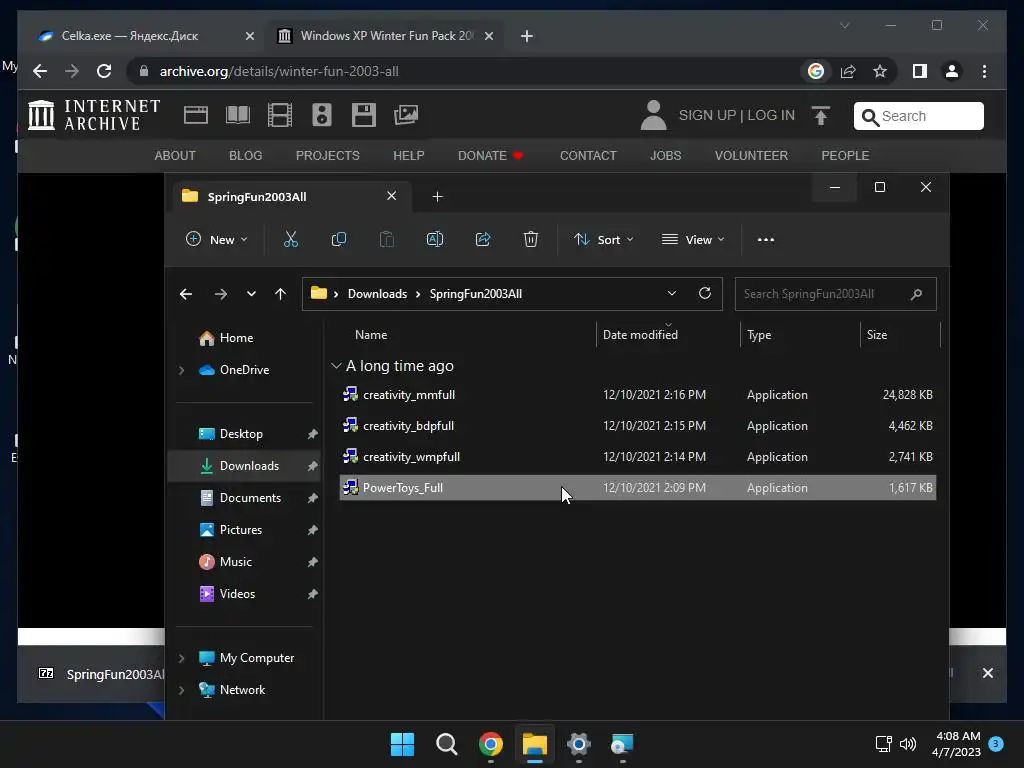Select the creativity_mmfull file
The width and height of the screenshot is (1024, 768).
tap(637, 394)
